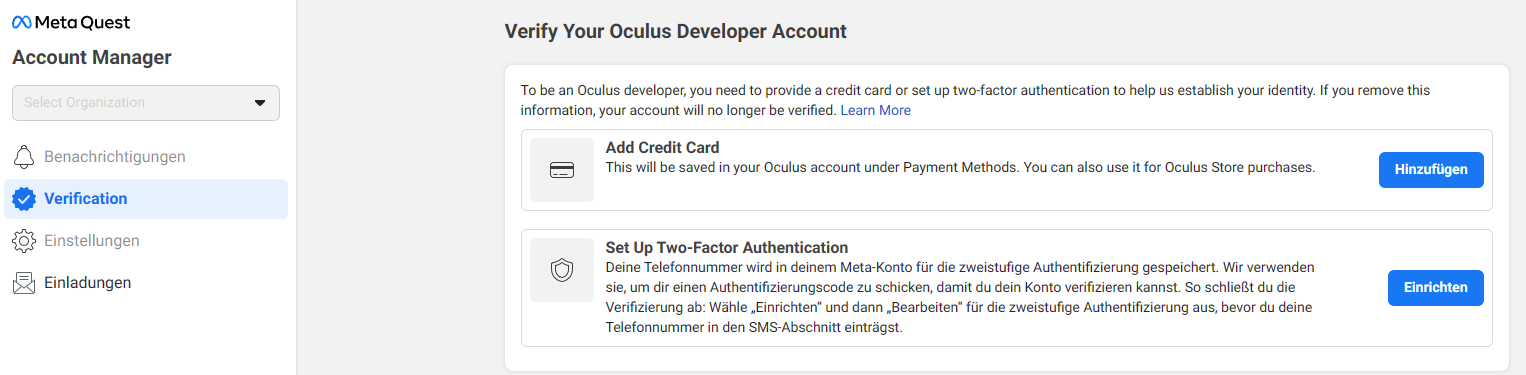1526x375 pixels.
Task: Click the Account Manager title
Action: pos(92,58)
